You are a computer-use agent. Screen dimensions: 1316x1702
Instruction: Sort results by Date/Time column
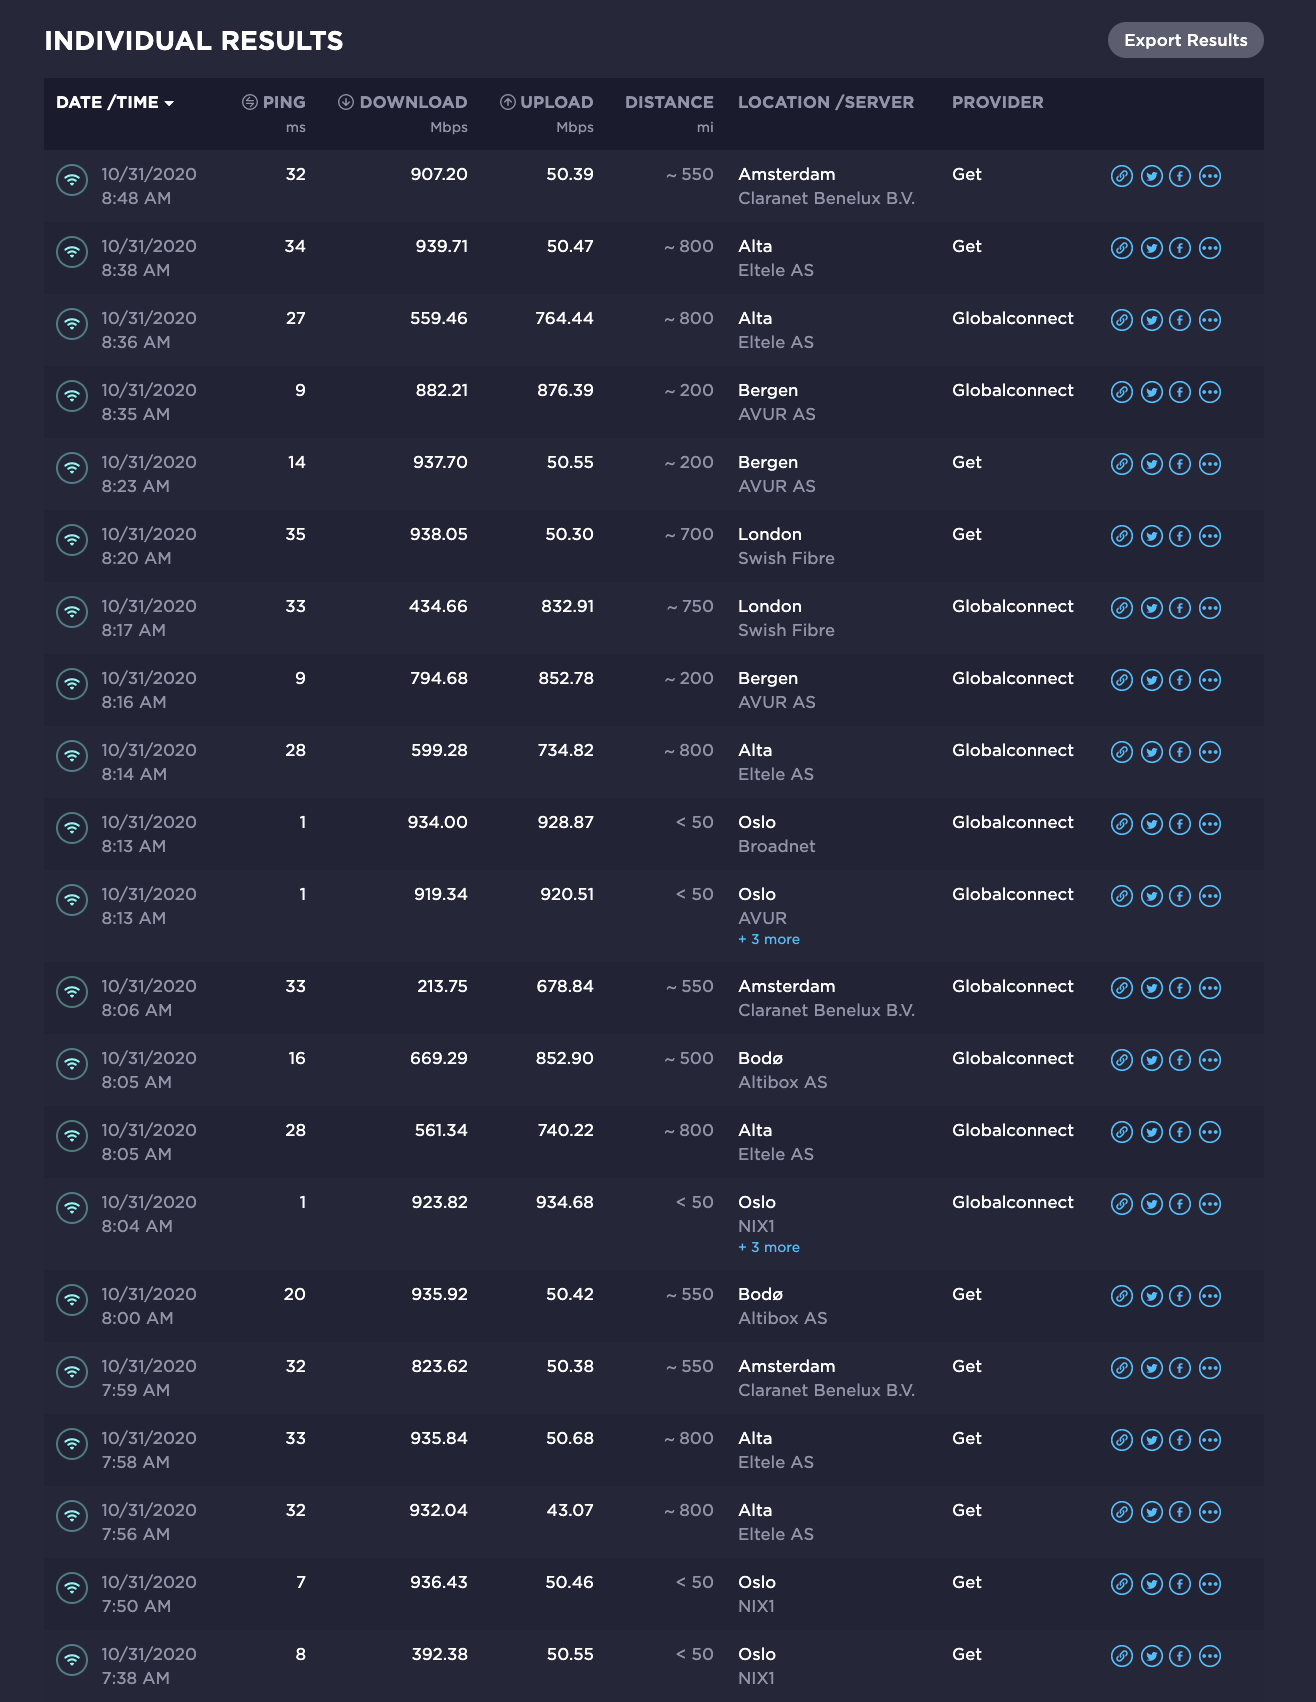coord(115,102)
